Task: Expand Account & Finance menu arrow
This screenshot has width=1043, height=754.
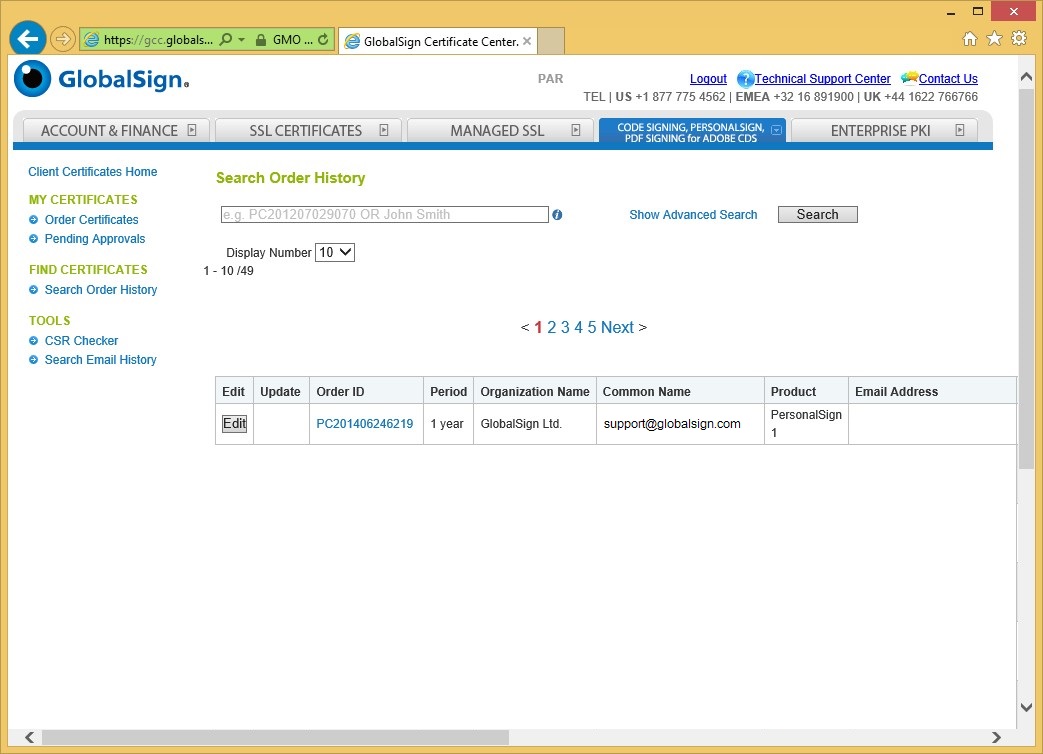Action: pyautogui.click(x=192, y=130)
